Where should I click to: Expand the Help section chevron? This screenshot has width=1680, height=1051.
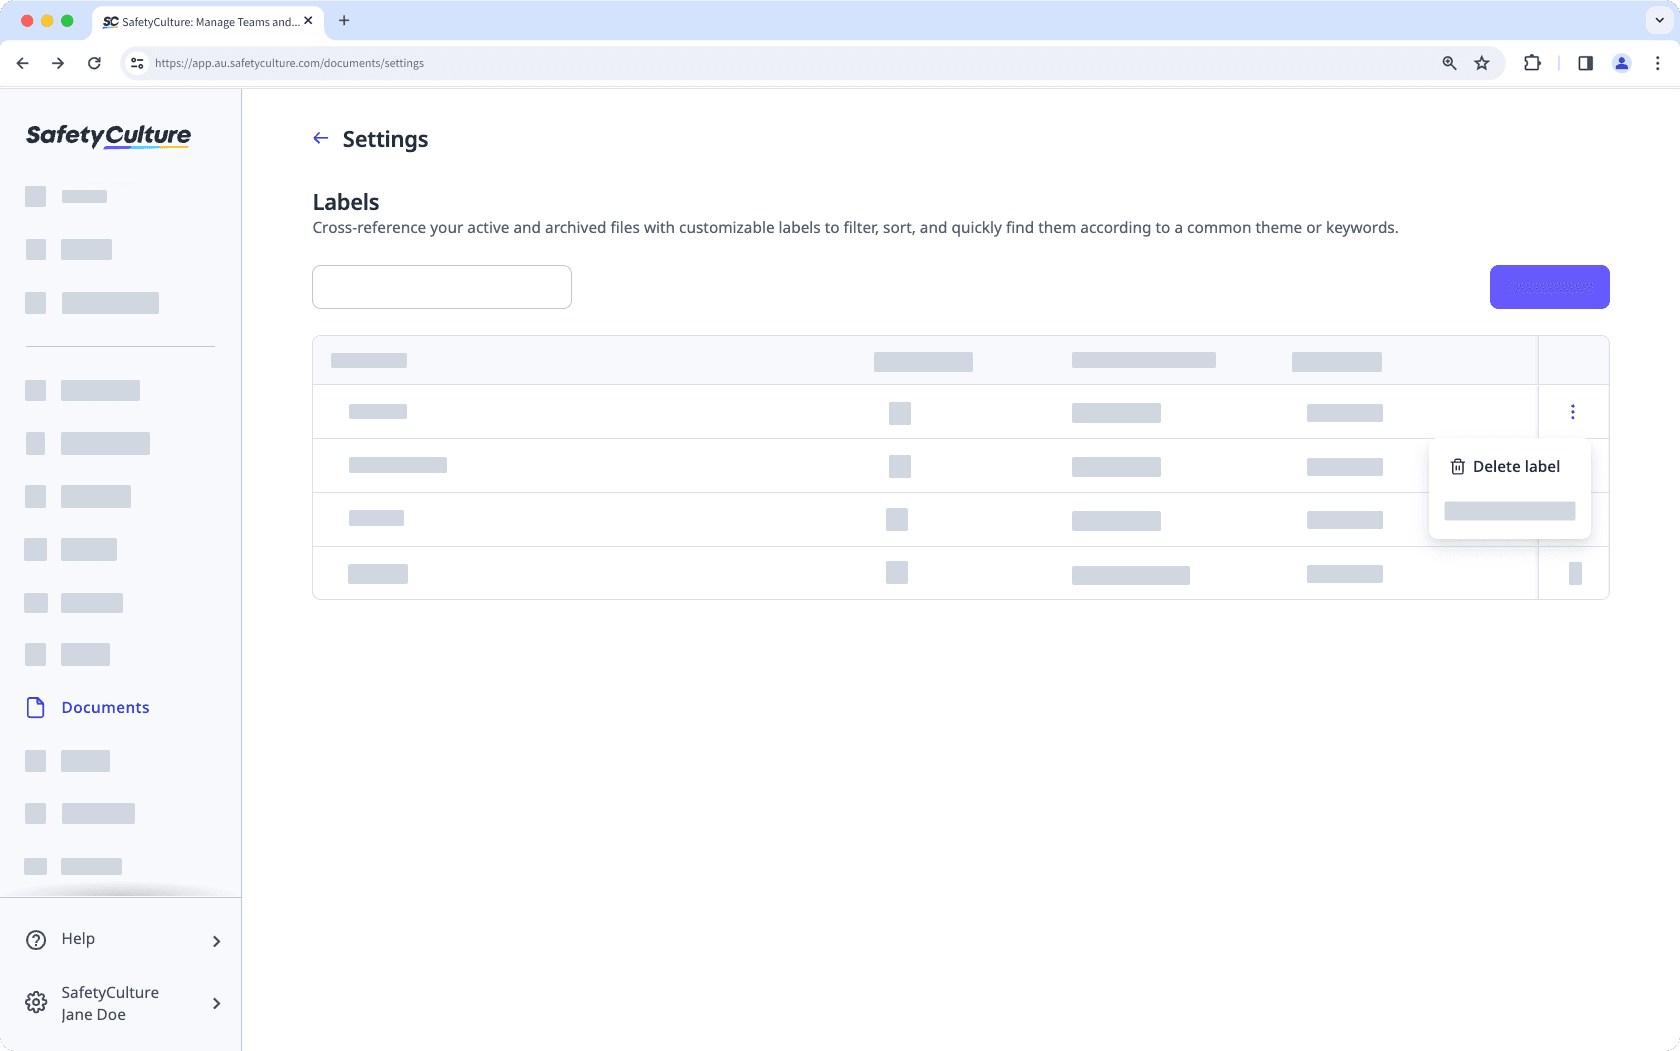coord(216,941)
